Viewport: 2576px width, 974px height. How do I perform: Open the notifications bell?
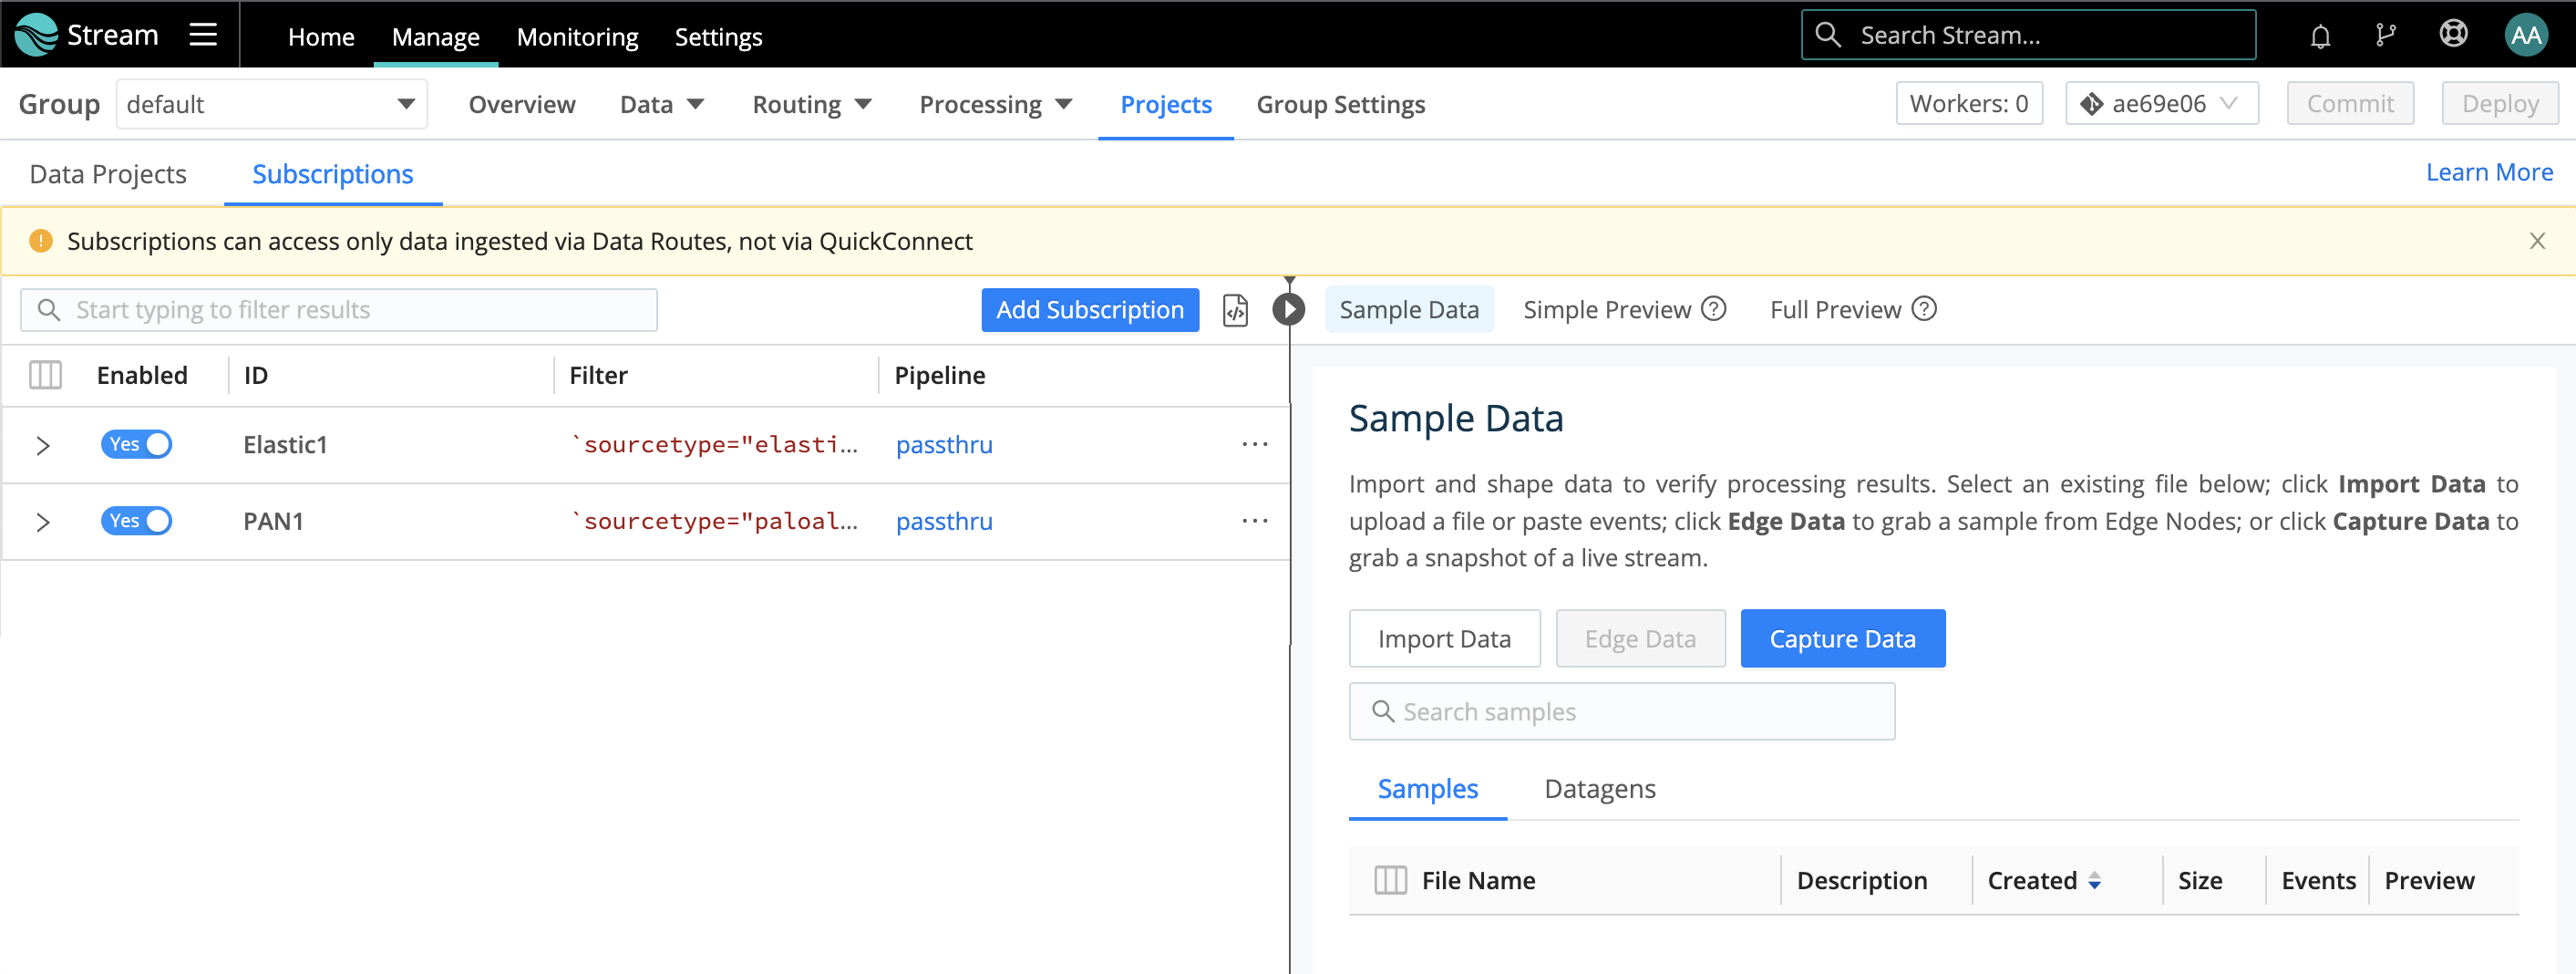tap(2320, 36)
